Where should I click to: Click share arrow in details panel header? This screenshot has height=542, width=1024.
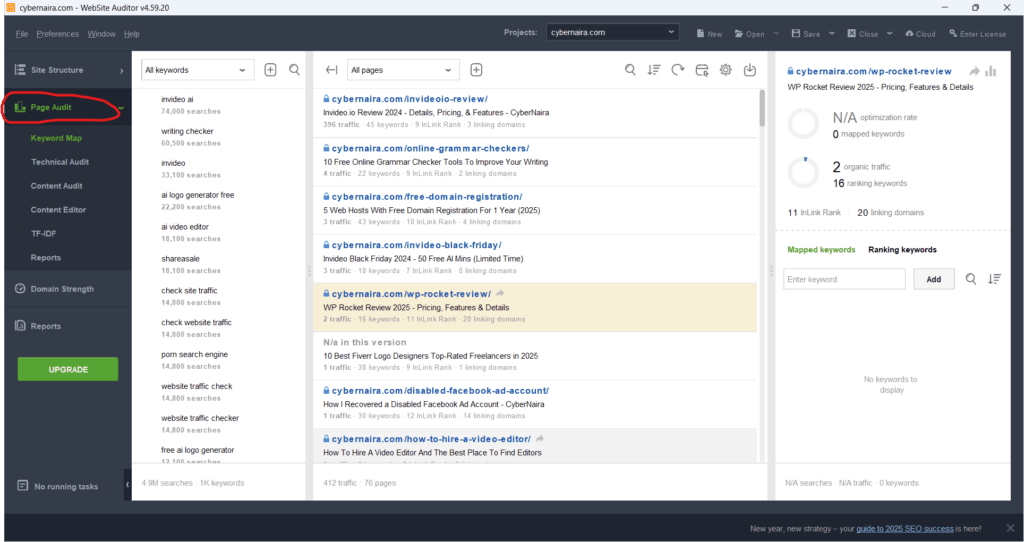[x=974, y=71]
